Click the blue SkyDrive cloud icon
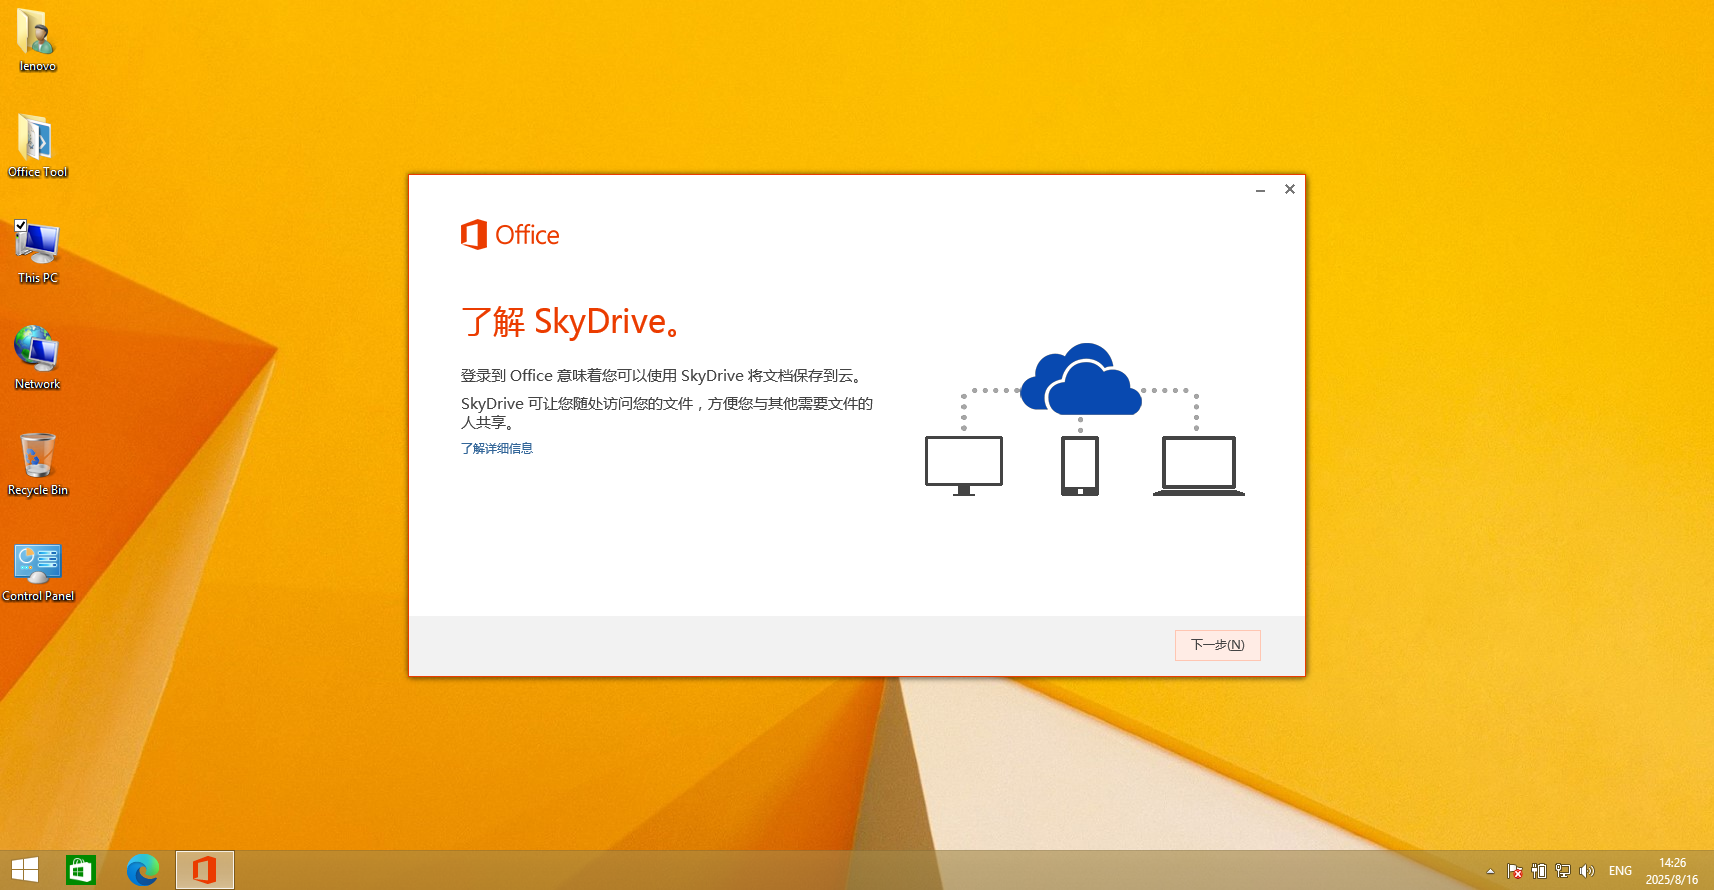Image resolution: width=1714 pixels, height=890 pixels. coord(1080,381)
